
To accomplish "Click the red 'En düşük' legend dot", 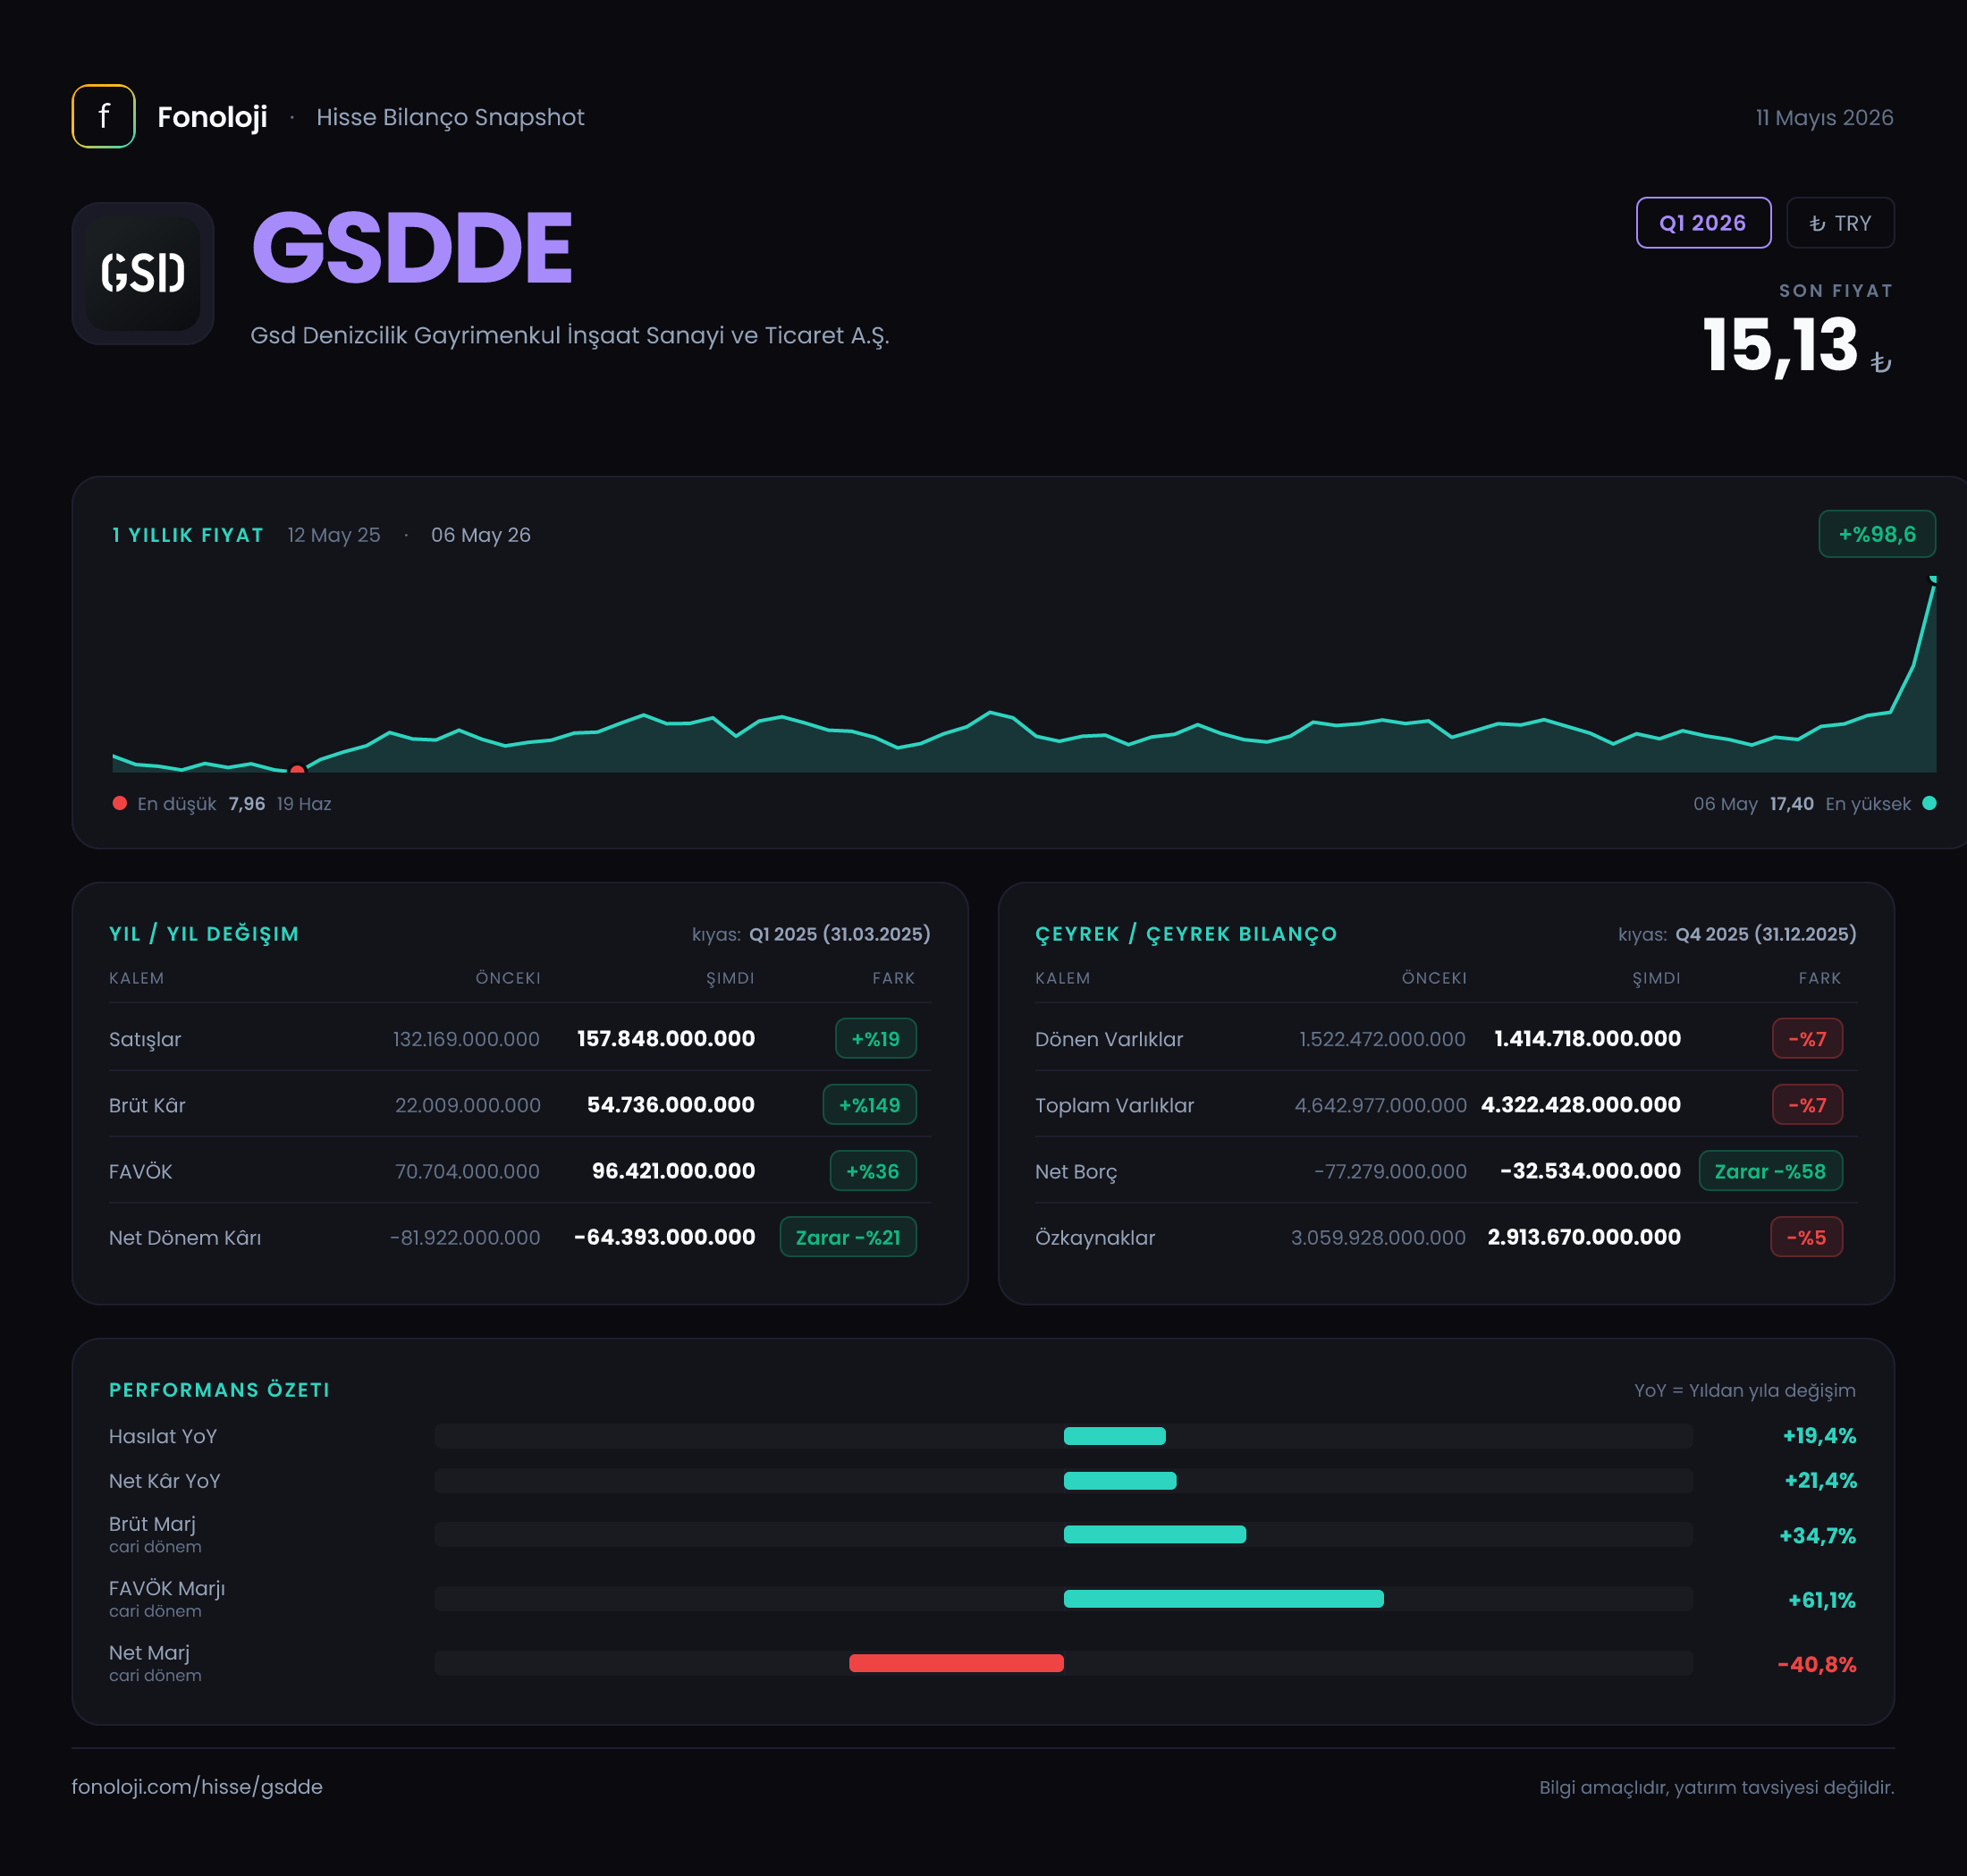I will point(120,803).
